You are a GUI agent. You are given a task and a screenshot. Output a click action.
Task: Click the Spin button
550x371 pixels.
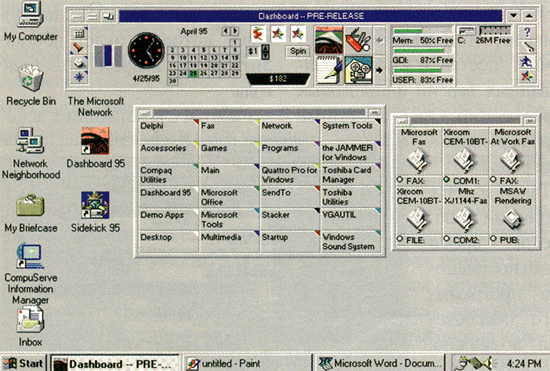[298, 52]
